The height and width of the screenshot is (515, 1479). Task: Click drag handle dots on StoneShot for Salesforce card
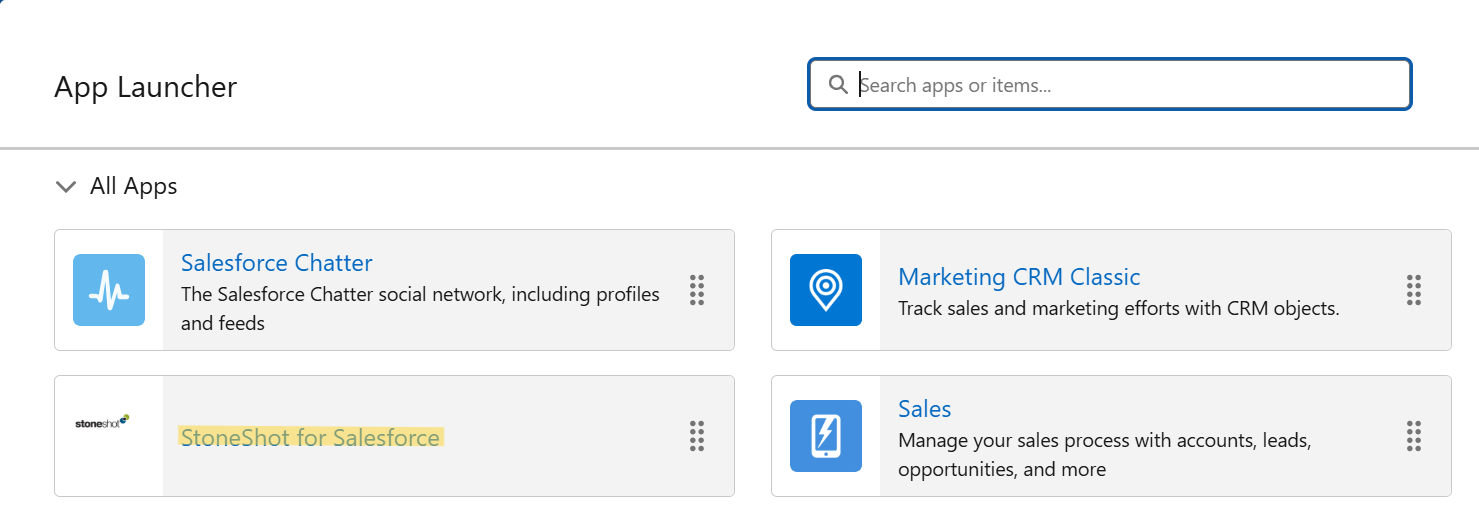click(697, 436)
